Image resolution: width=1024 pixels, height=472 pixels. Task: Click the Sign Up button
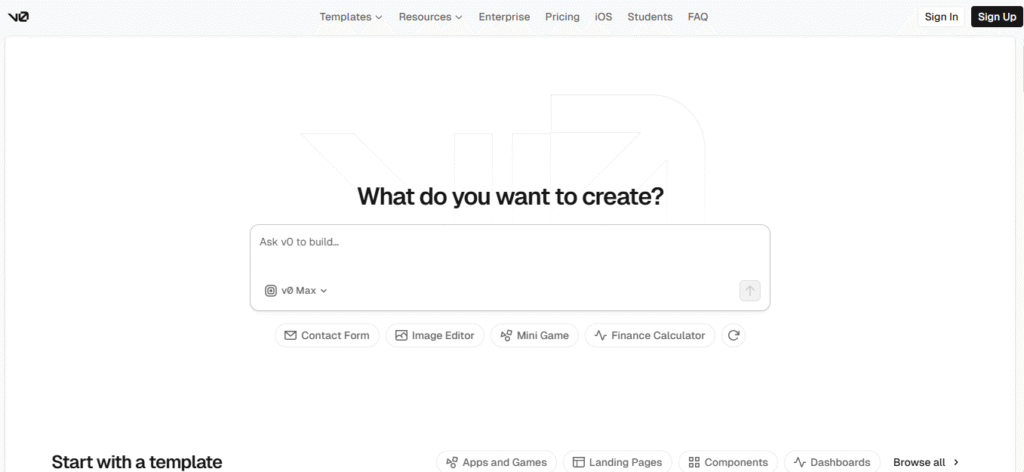point(996,17)
